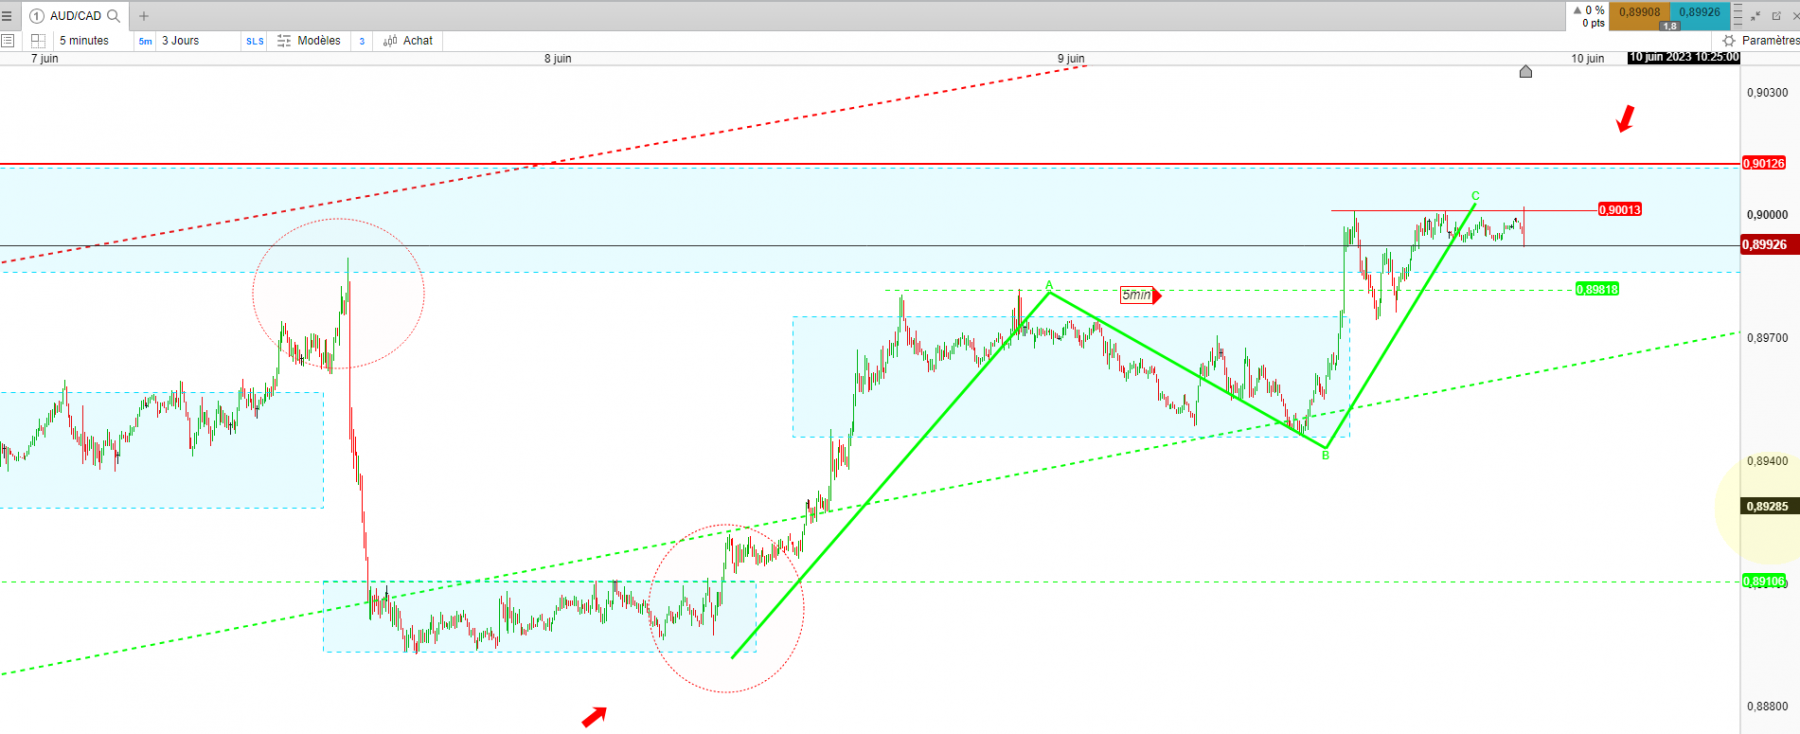Click the 10 juin 2023 10:25:00 date label
1800x734 pixels.
tap(1684, 57)
